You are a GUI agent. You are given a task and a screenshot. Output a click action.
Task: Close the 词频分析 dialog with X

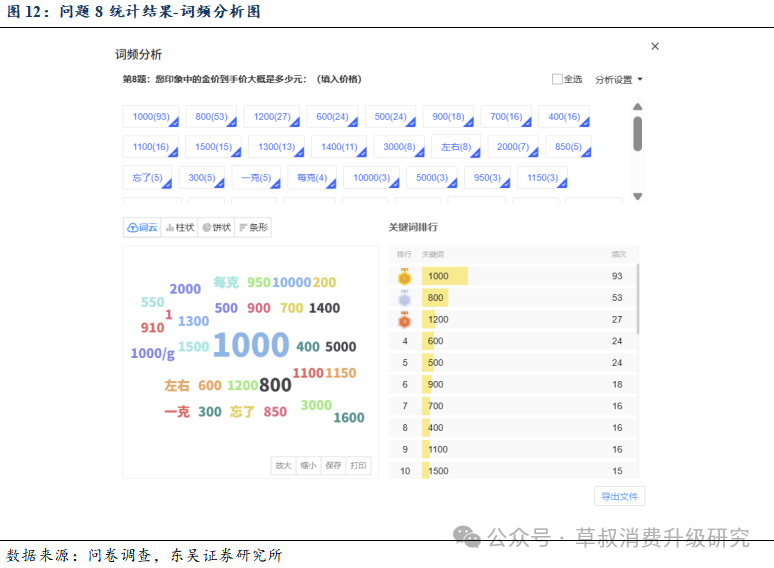pos(655,46)
